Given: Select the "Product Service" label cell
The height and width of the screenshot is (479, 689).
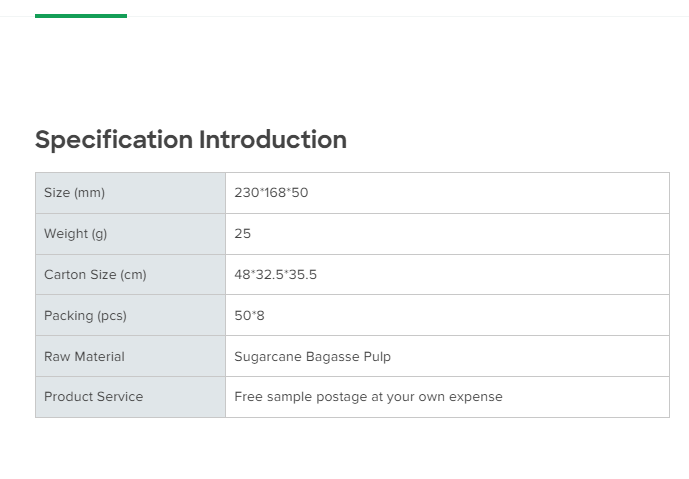Looking at the screenshot, I should [x=130, y=397].
